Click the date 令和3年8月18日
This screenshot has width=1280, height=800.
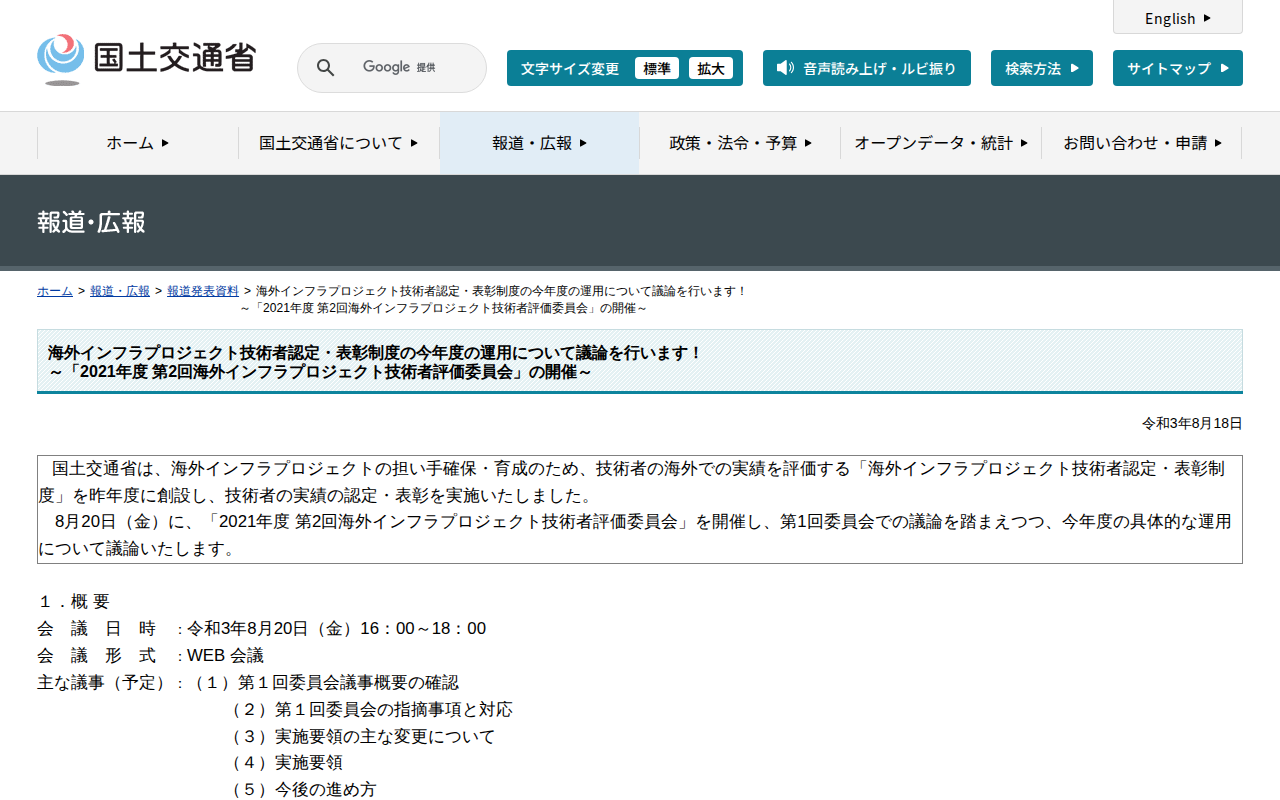point(1192,424)
